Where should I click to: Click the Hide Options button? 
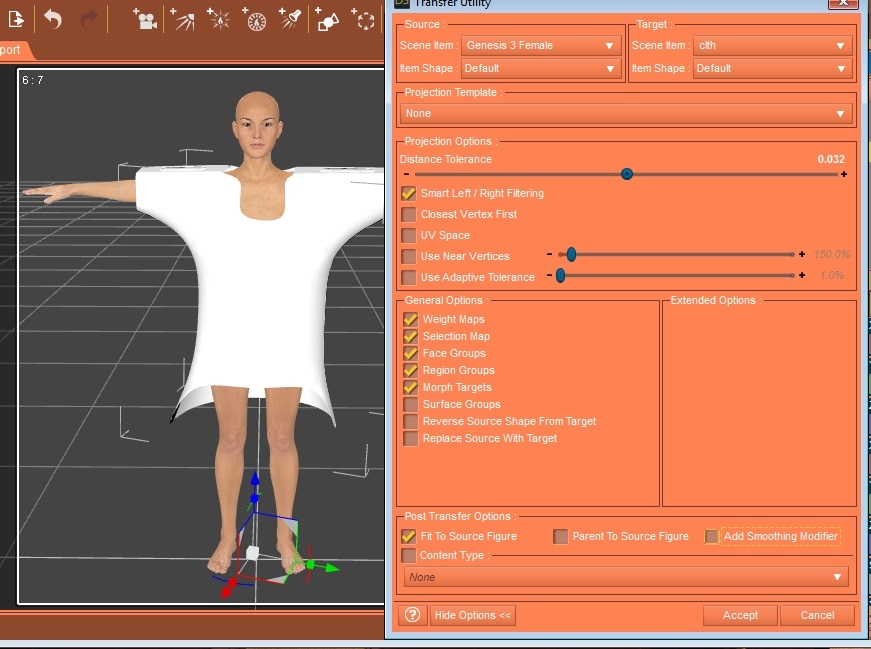tap(473, 615)
